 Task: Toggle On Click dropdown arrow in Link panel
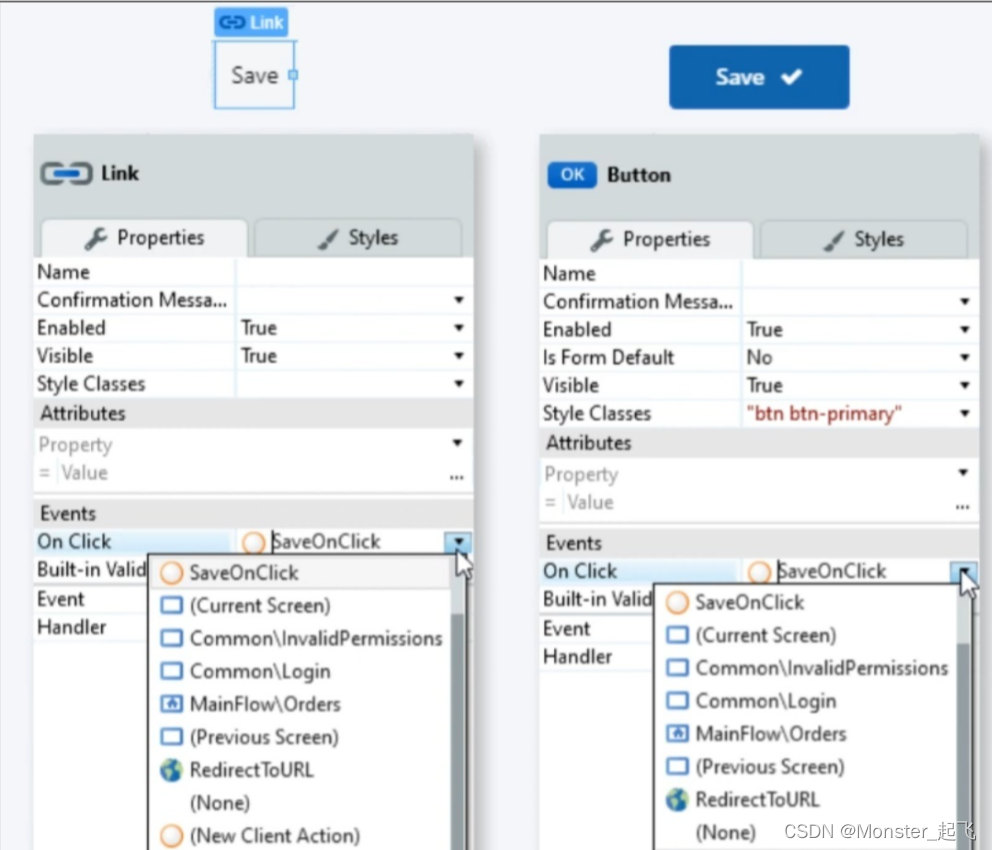click(x=459, y=542)
